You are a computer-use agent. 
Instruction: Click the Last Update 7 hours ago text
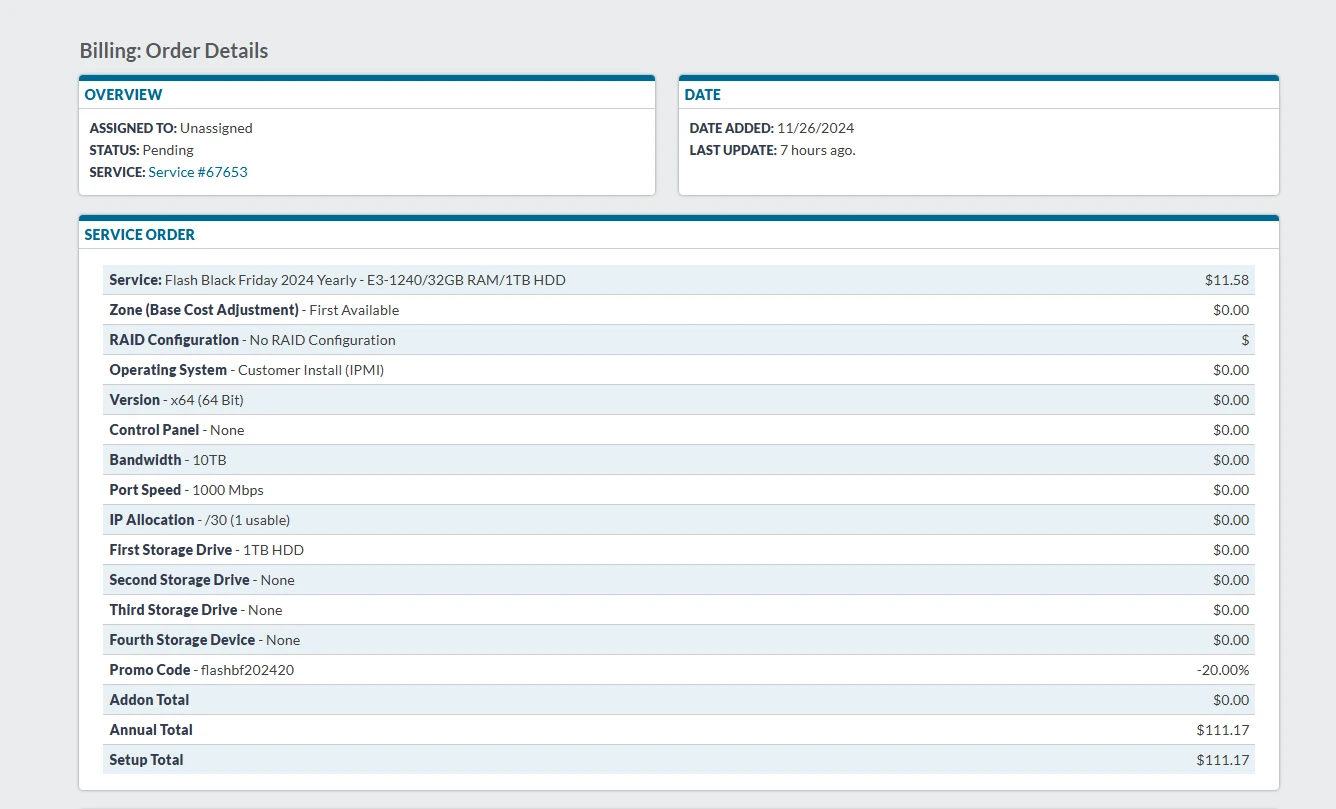pyautogui.click(x=772, y=150)
